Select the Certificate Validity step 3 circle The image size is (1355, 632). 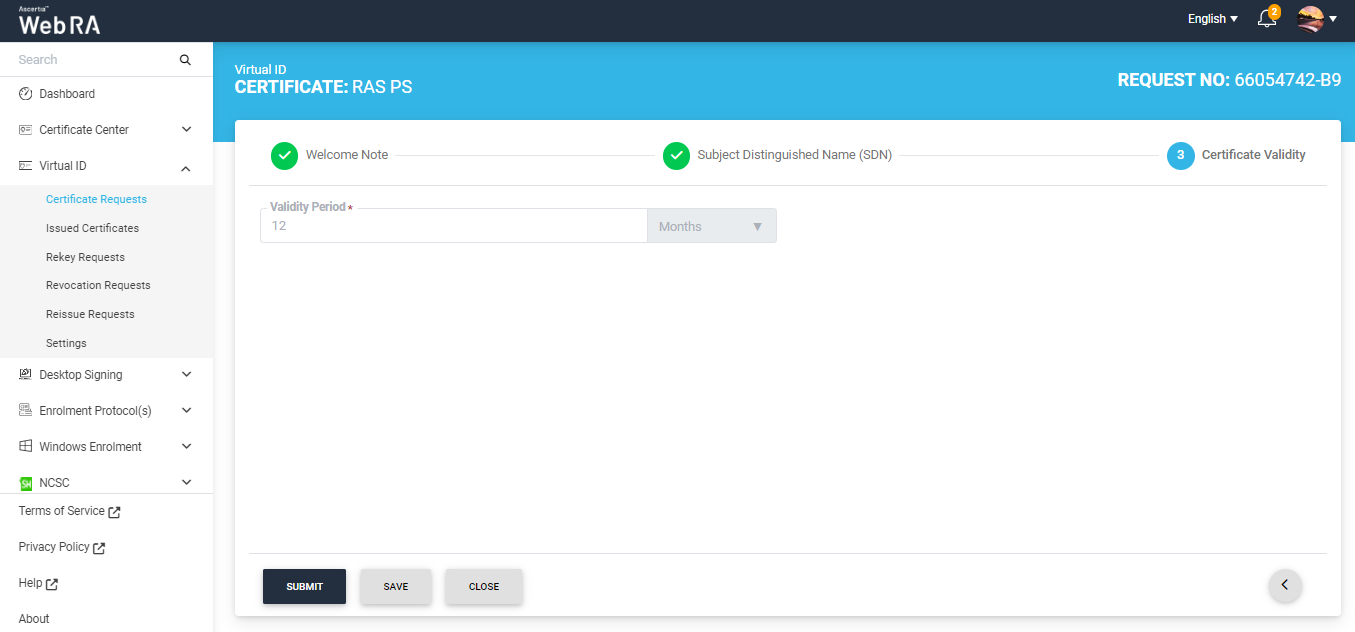[1180, 155]
